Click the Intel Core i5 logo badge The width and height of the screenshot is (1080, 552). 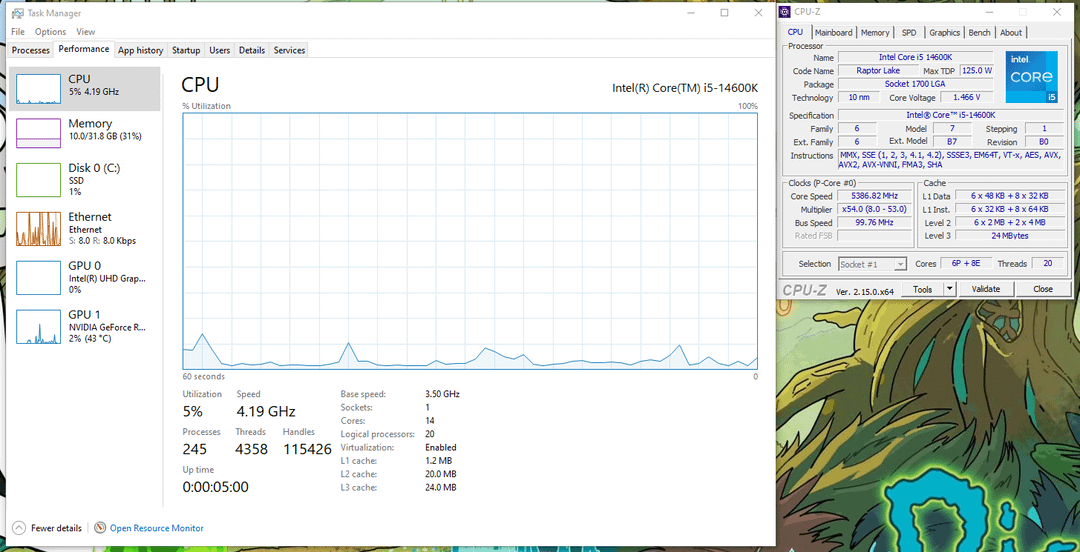1031,78
